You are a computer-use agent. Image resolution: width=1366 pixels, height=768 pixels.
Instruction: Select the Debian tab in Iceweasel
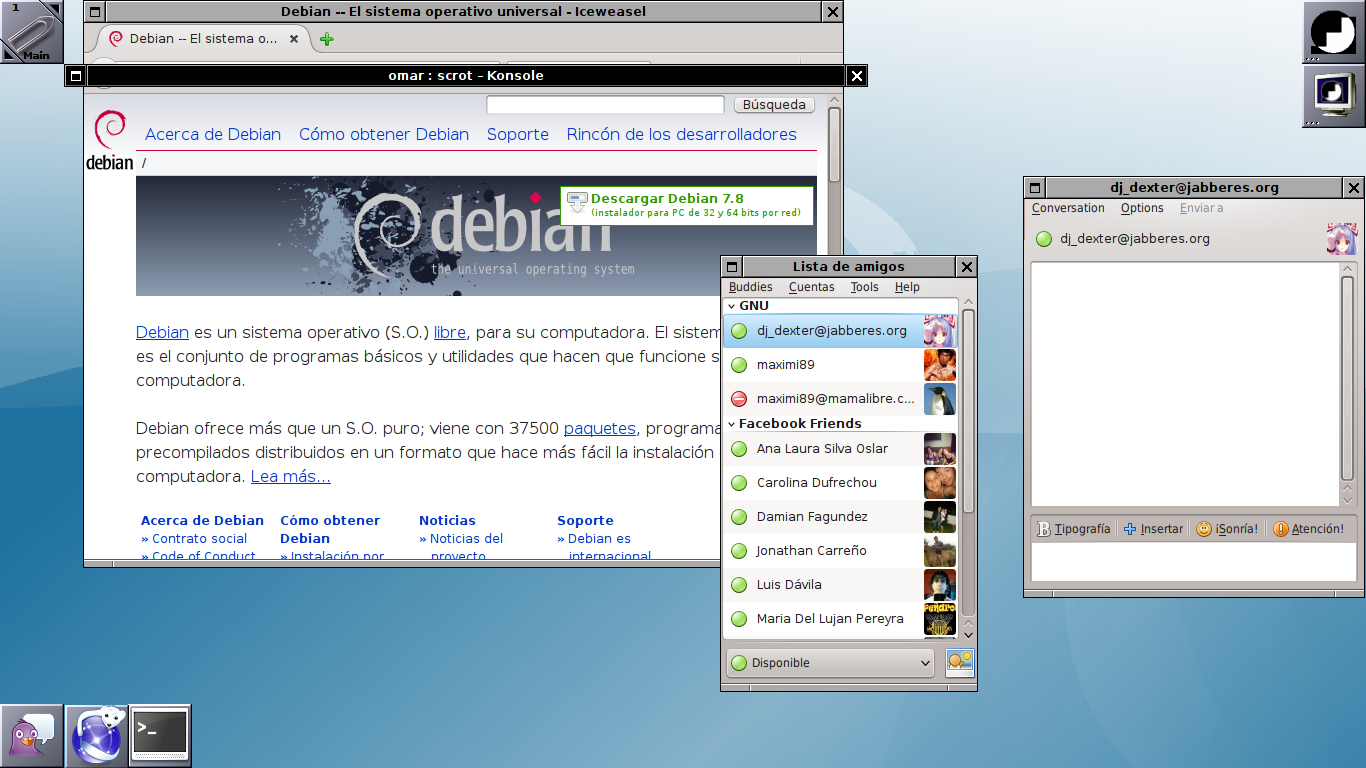pos(203,39)
